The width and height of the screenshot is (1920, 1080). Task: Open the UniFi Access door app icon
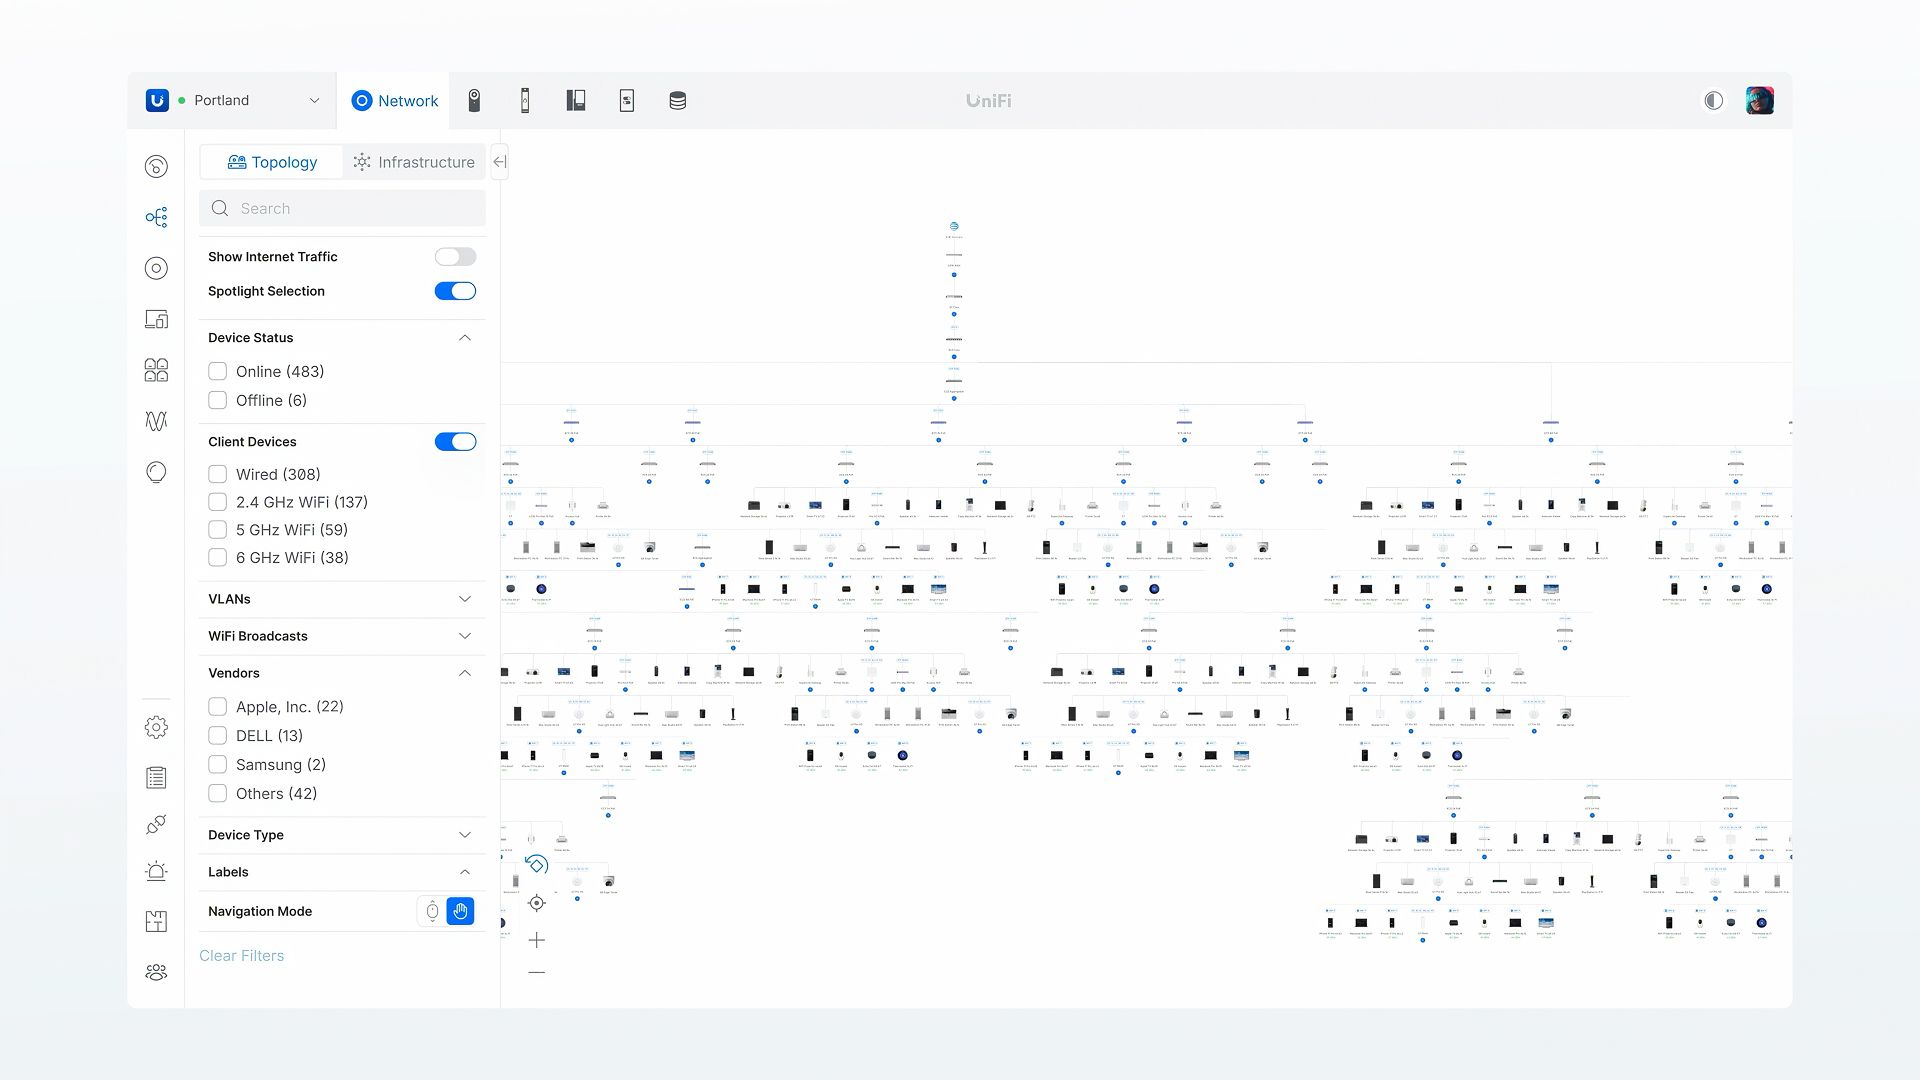(x=525, y=100)
